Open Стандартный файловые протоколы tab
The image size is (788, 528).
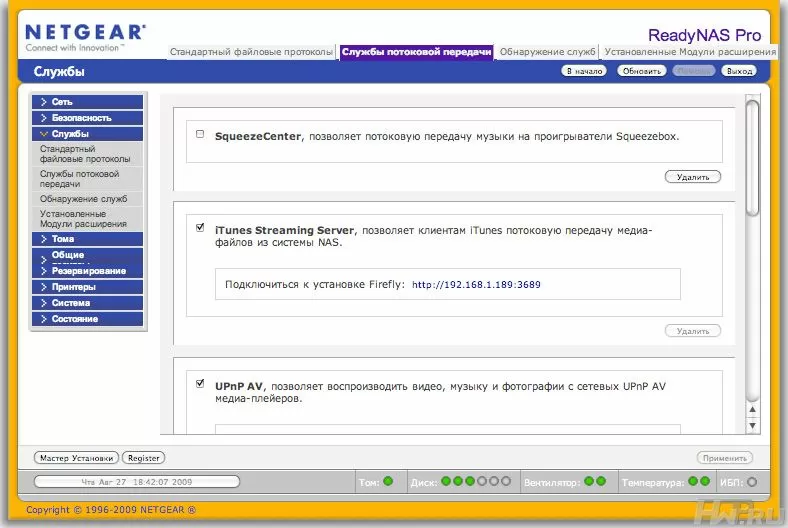click(x=251, y=52)
